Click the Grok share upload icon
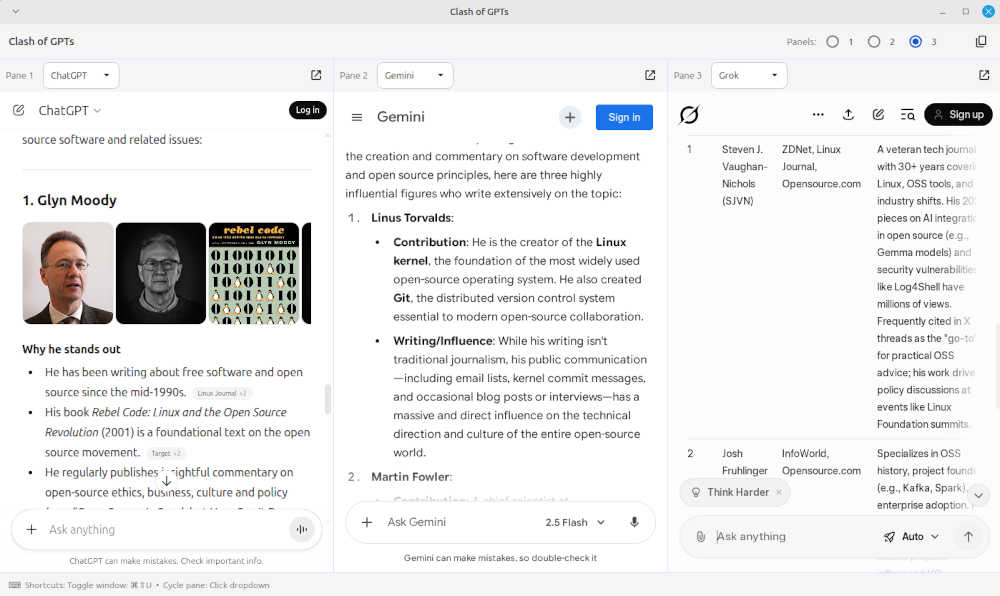This screenshot has height=596, width=1000. tap(848, 115)
